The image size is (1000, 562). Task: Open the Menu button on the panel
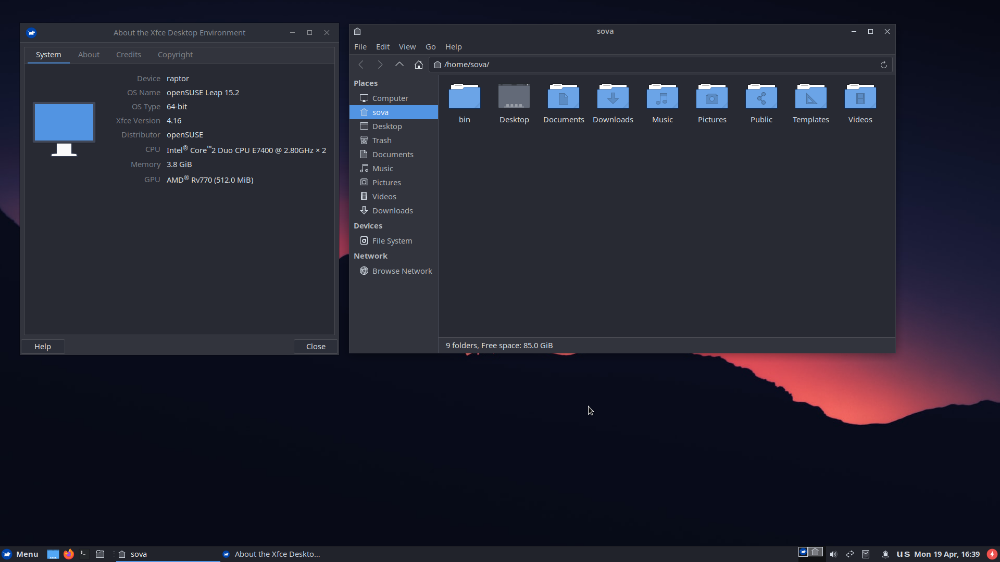(20, 554)
